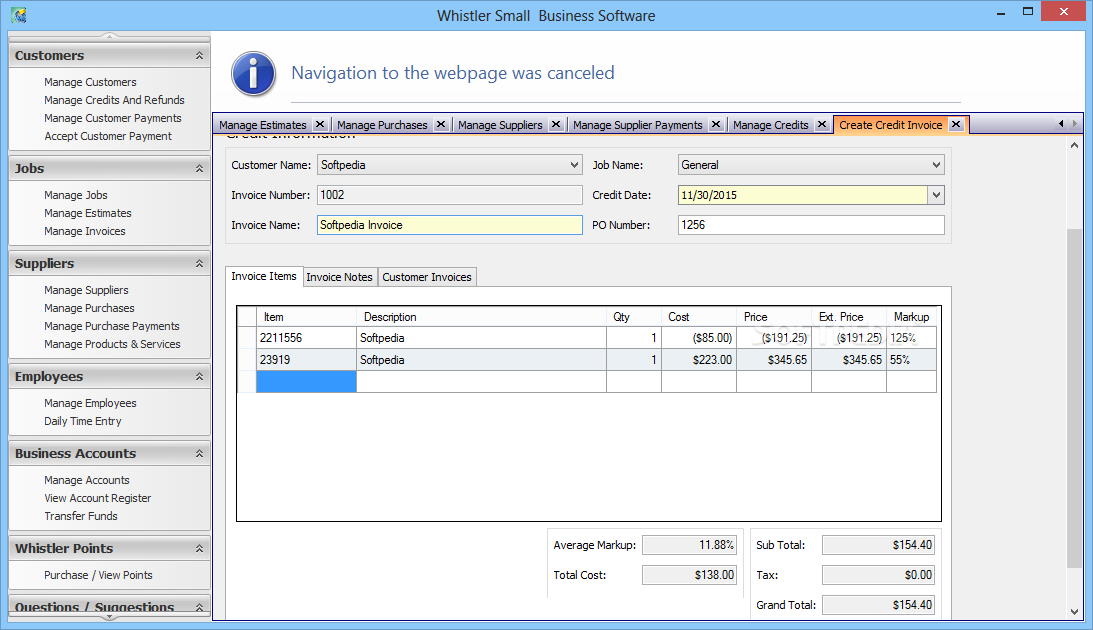Open Manage Customers link
1093x630 pixels.
90,82
